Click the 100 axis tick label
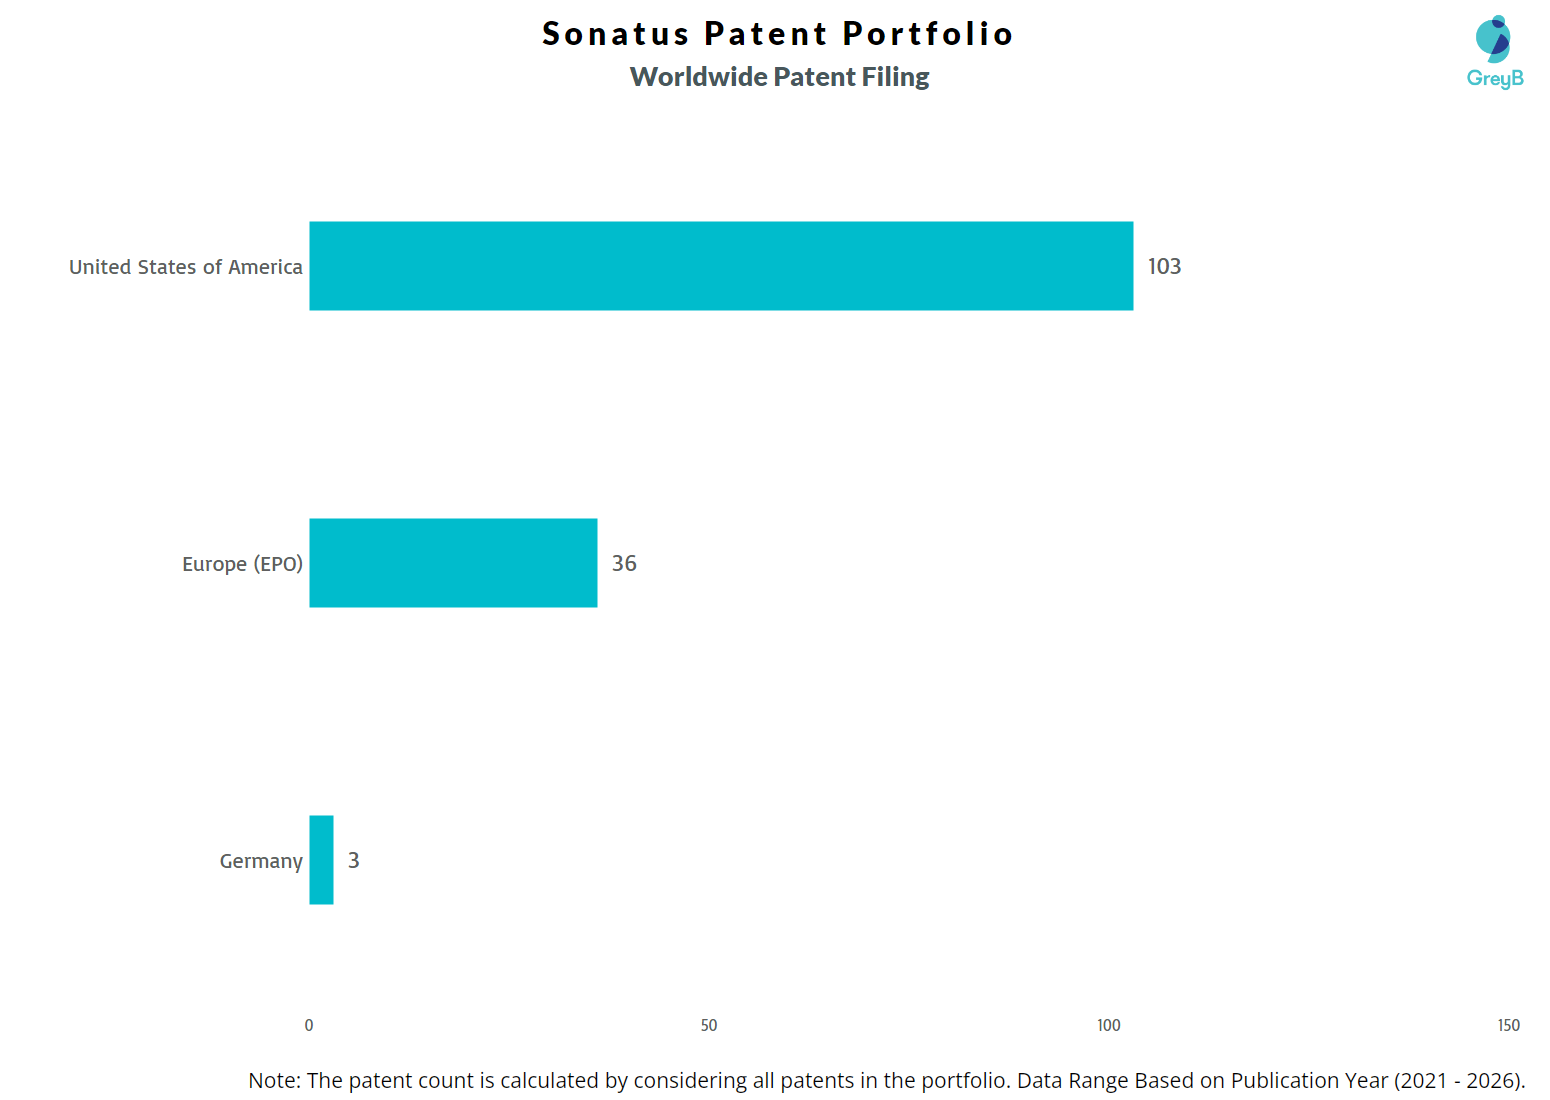 coord(1108,1025)
